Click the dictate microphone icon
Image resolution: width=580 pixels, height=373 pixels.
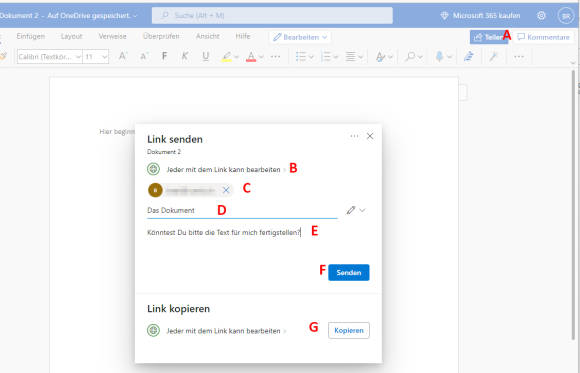click(x=439, y=57)
